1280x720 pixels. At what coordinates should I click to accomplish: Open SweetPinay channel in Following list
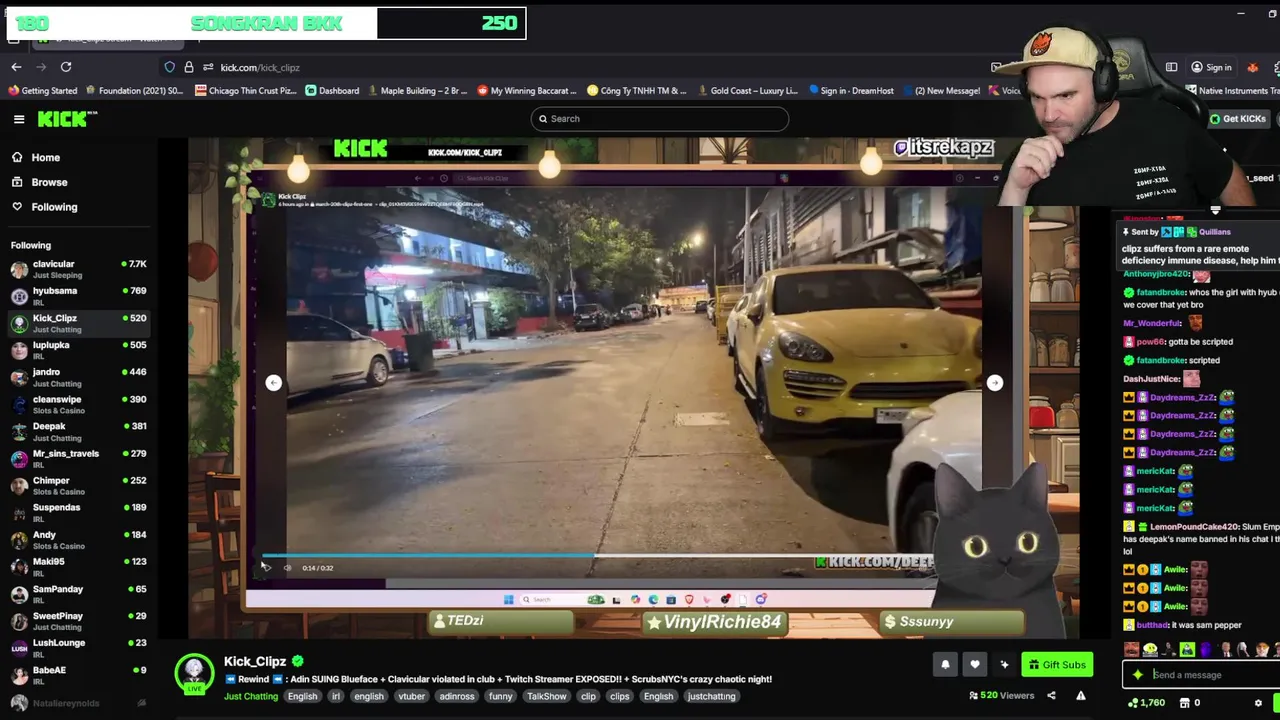(78, 621)
